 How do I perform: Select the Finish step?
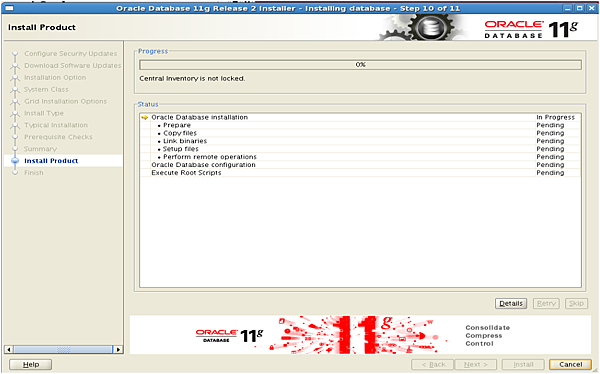tap(34, 173)
